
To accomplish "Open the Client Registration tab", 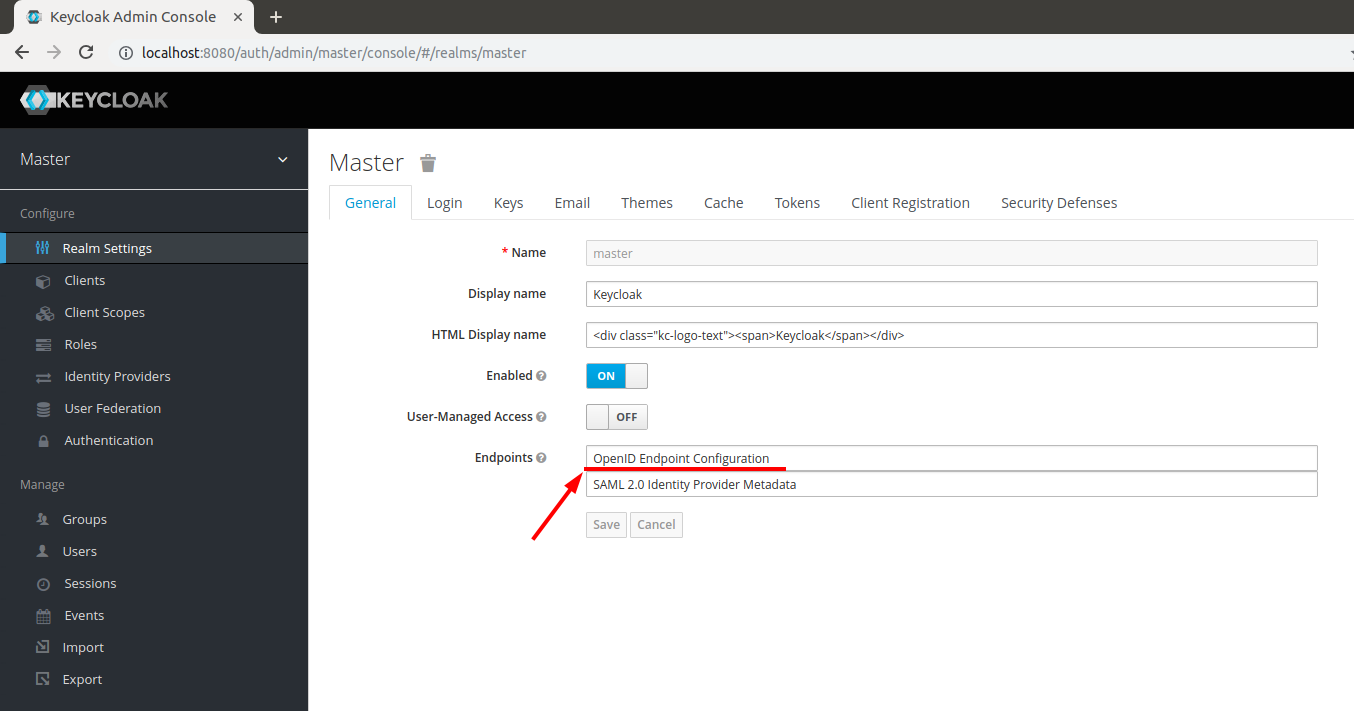I will (x=911, y=203).
